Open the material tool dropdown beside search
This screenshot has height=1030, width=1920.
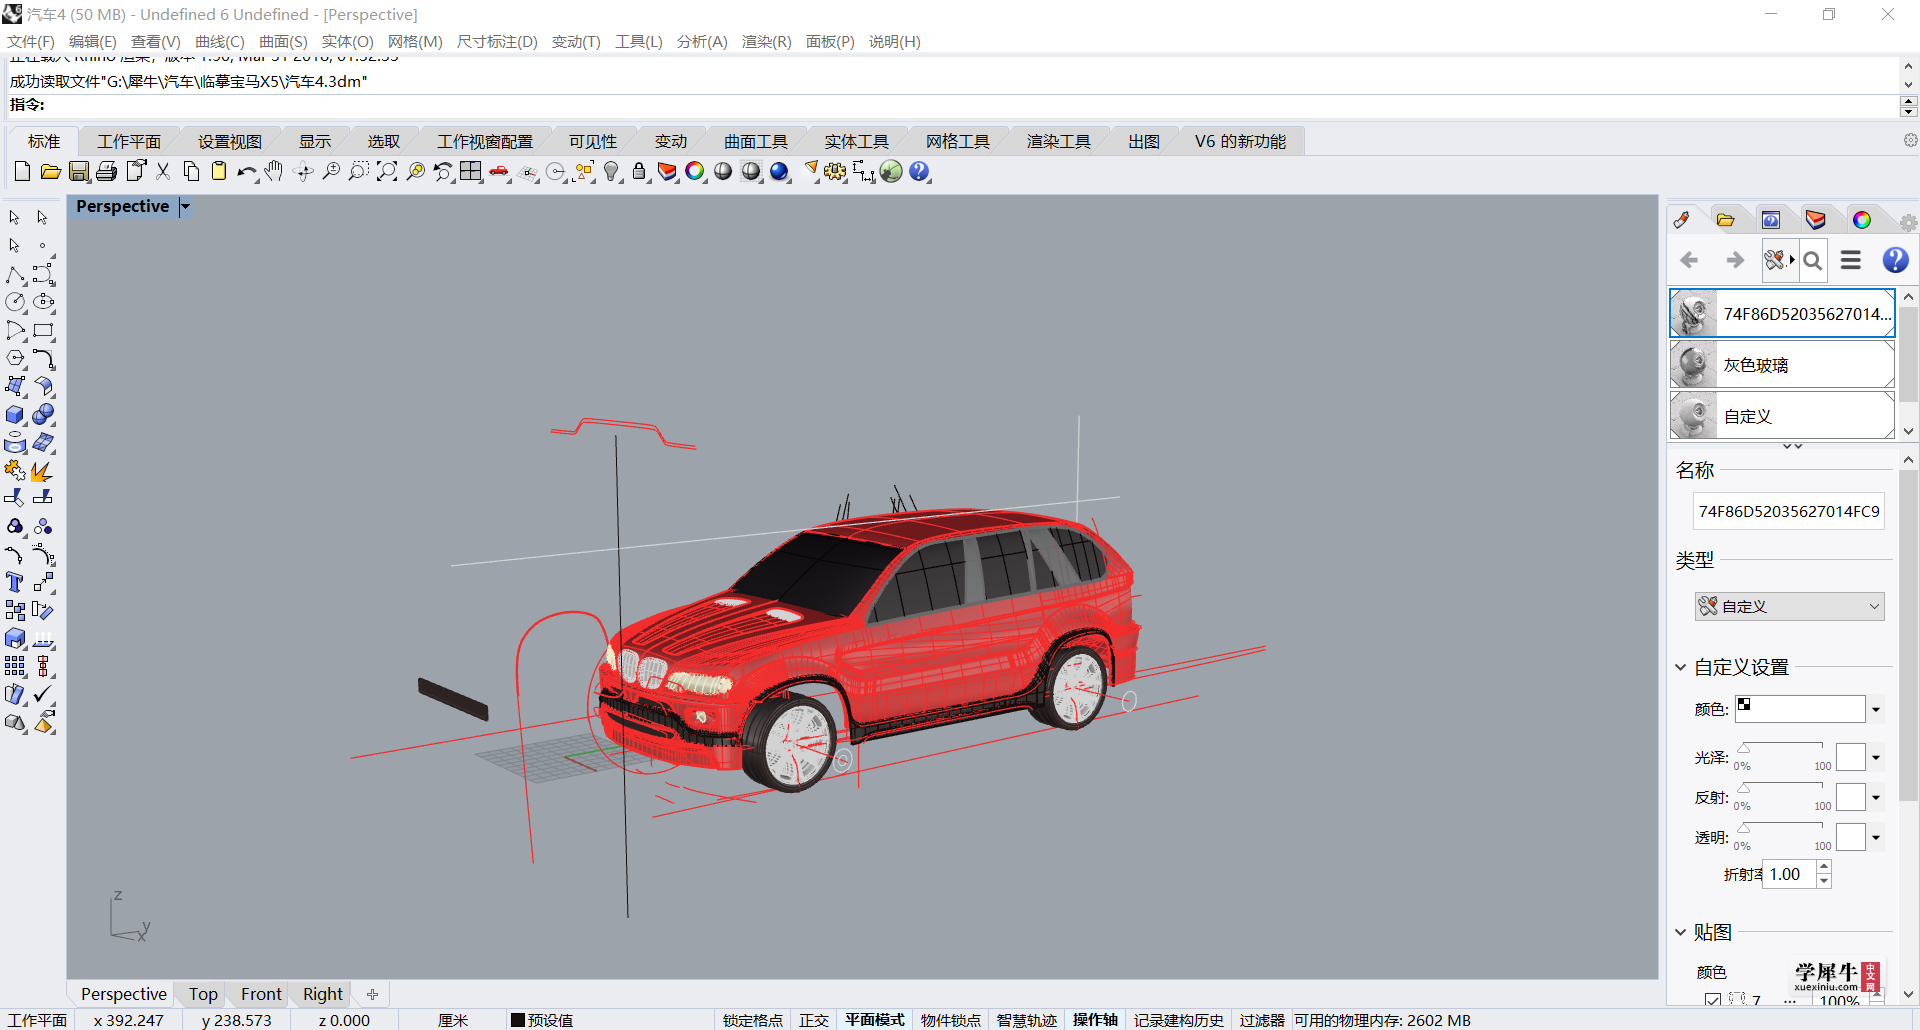click(1779, 261)
